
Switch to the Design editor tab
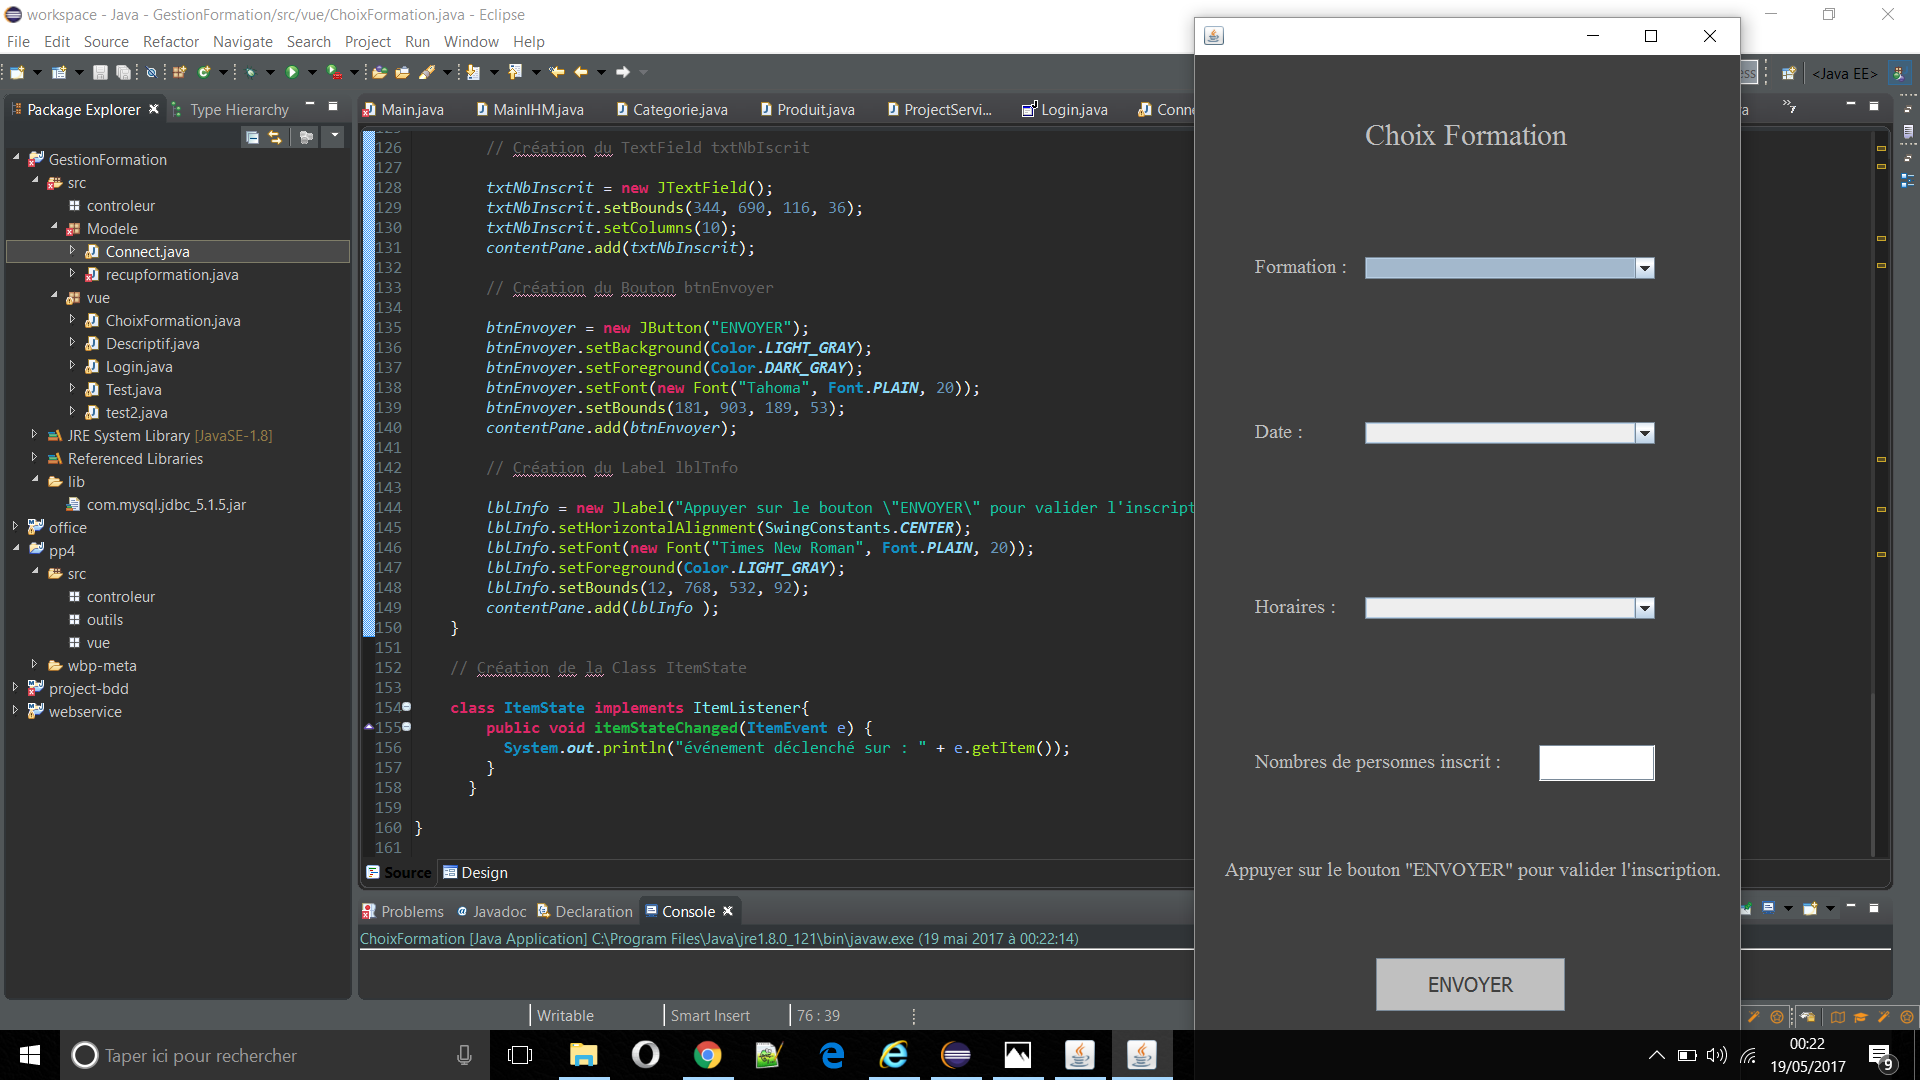476,872
